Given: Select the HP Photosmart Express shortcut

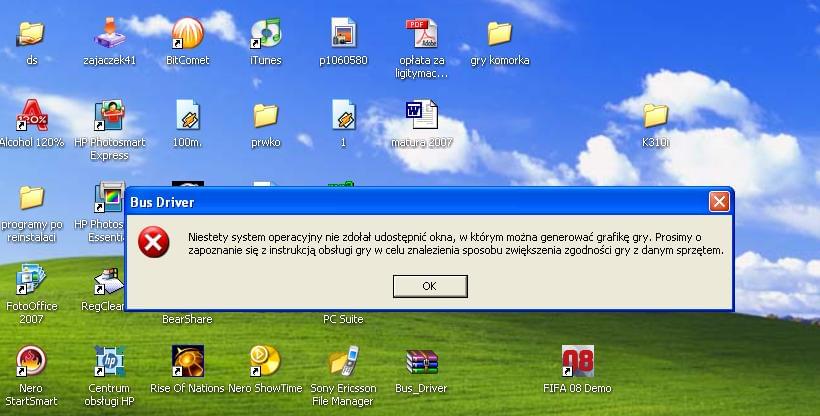Looking at the screenshot, I should [x=109, y=115].
